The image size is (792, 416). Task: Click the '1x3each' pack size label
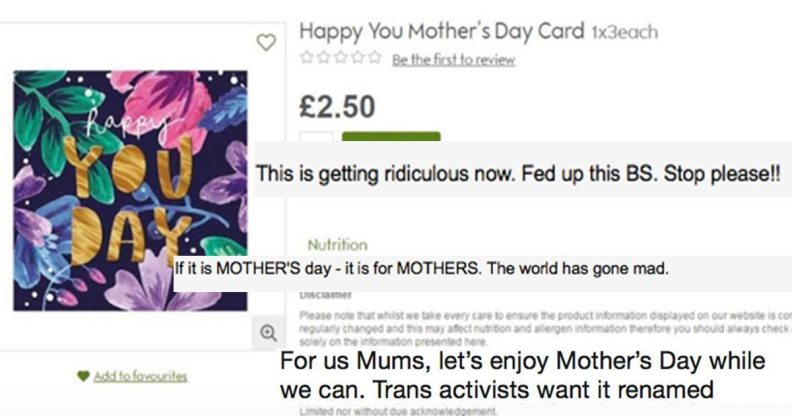tap(623, 32)
